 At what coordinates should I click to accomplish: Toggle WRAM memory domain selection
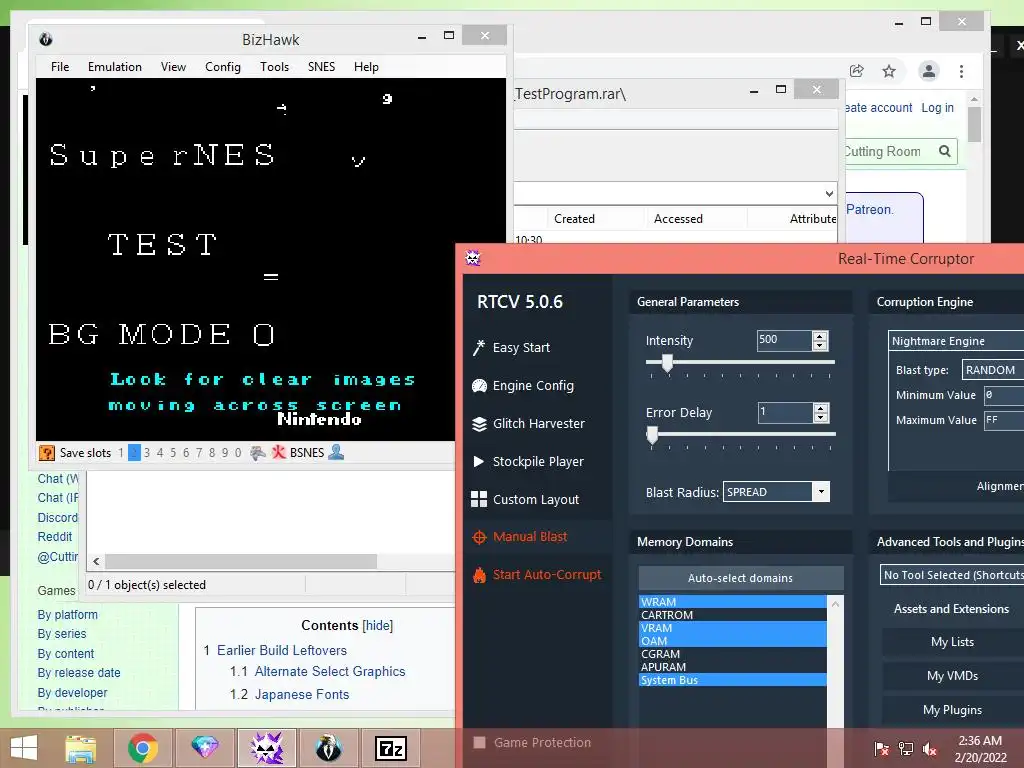click(732, 602)
